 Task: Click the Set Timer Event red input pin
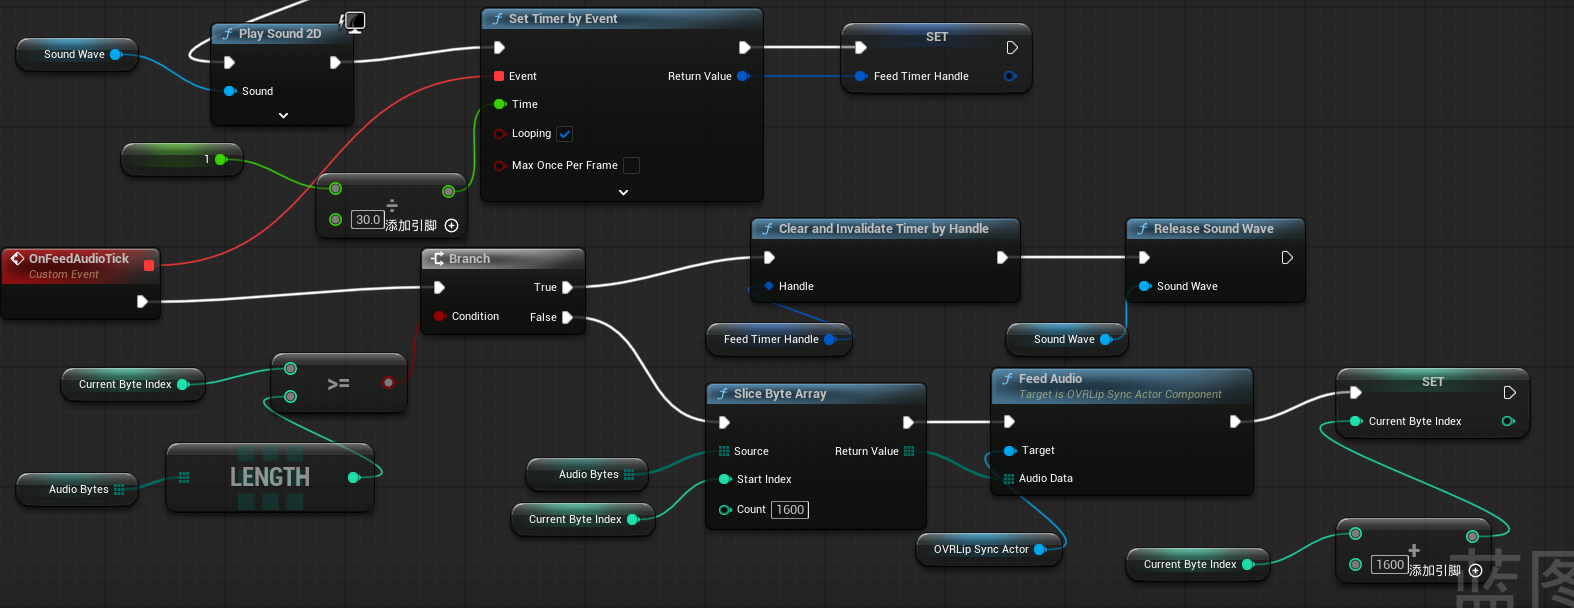pos(499,76)
